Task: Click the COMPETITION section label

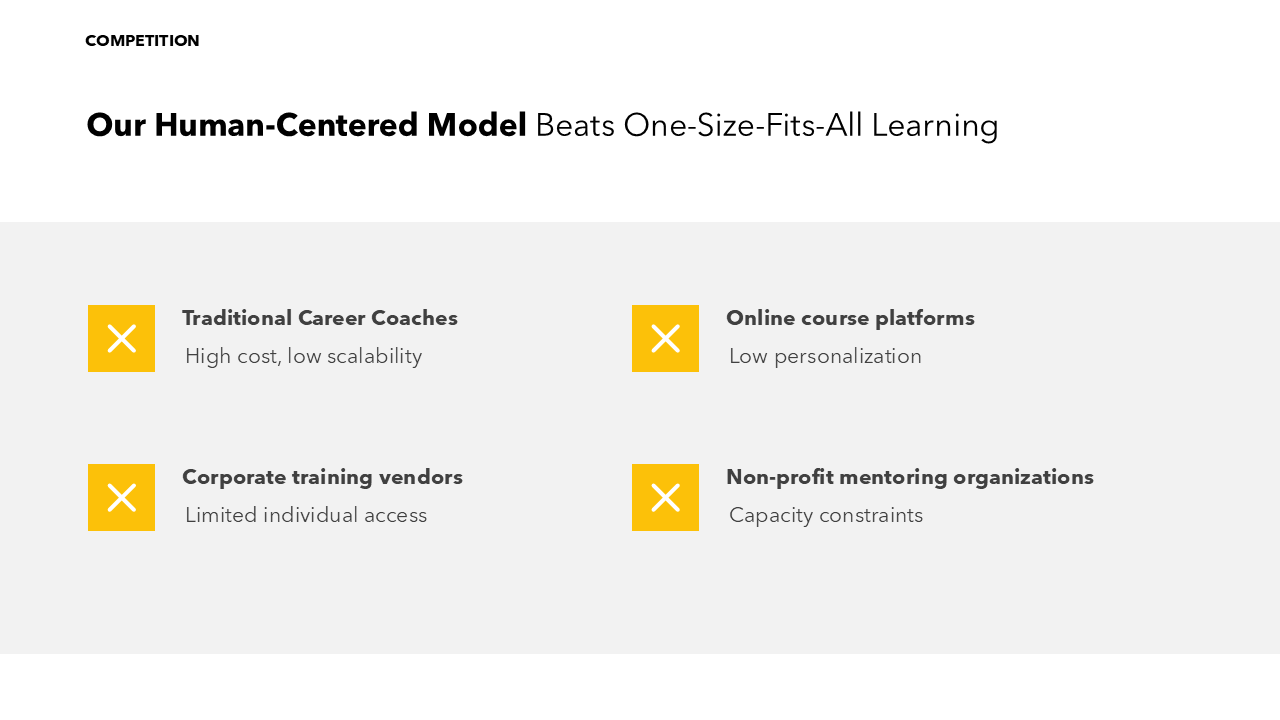Action: [142, 41]
